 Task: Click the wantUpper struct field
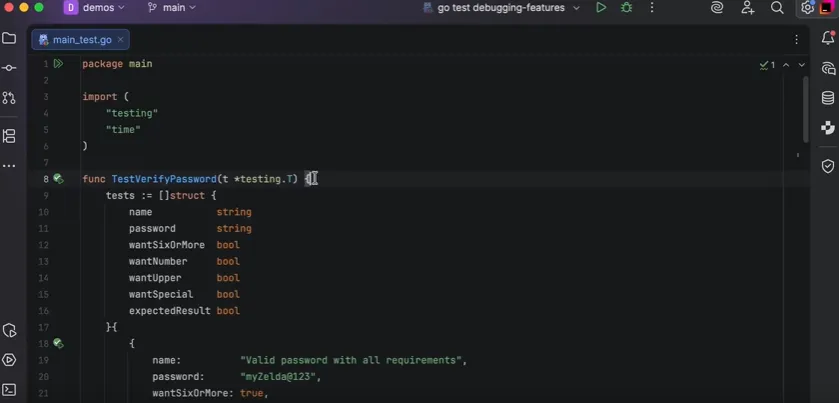point(155,278)
